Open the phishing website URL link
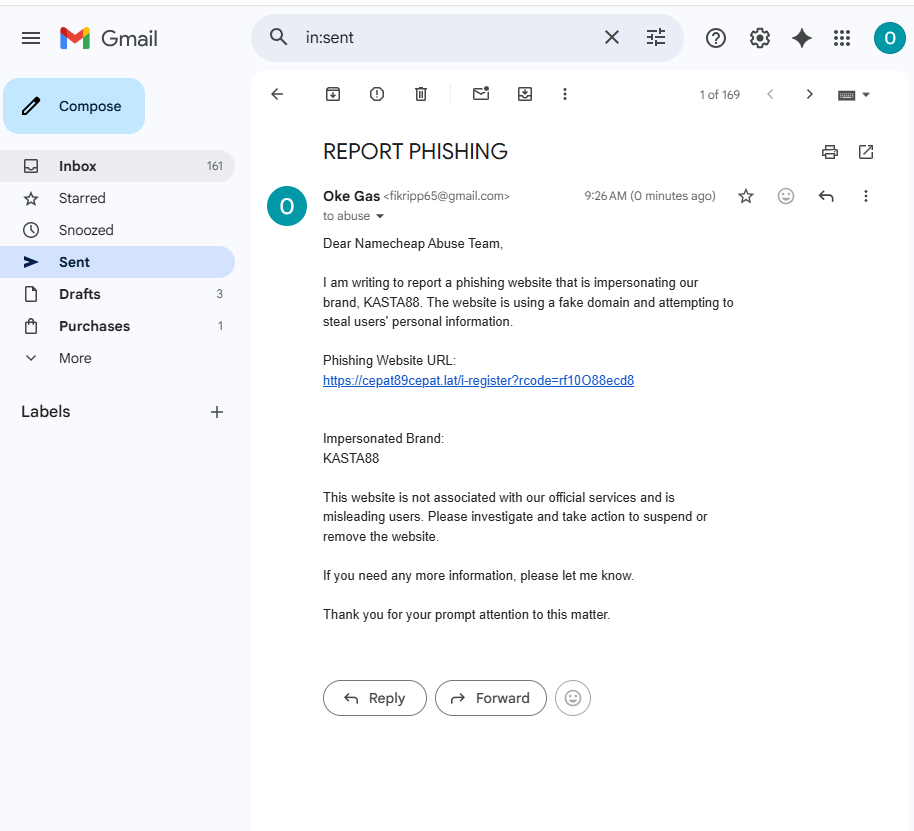The image size is (914, 831). point(479,381)
